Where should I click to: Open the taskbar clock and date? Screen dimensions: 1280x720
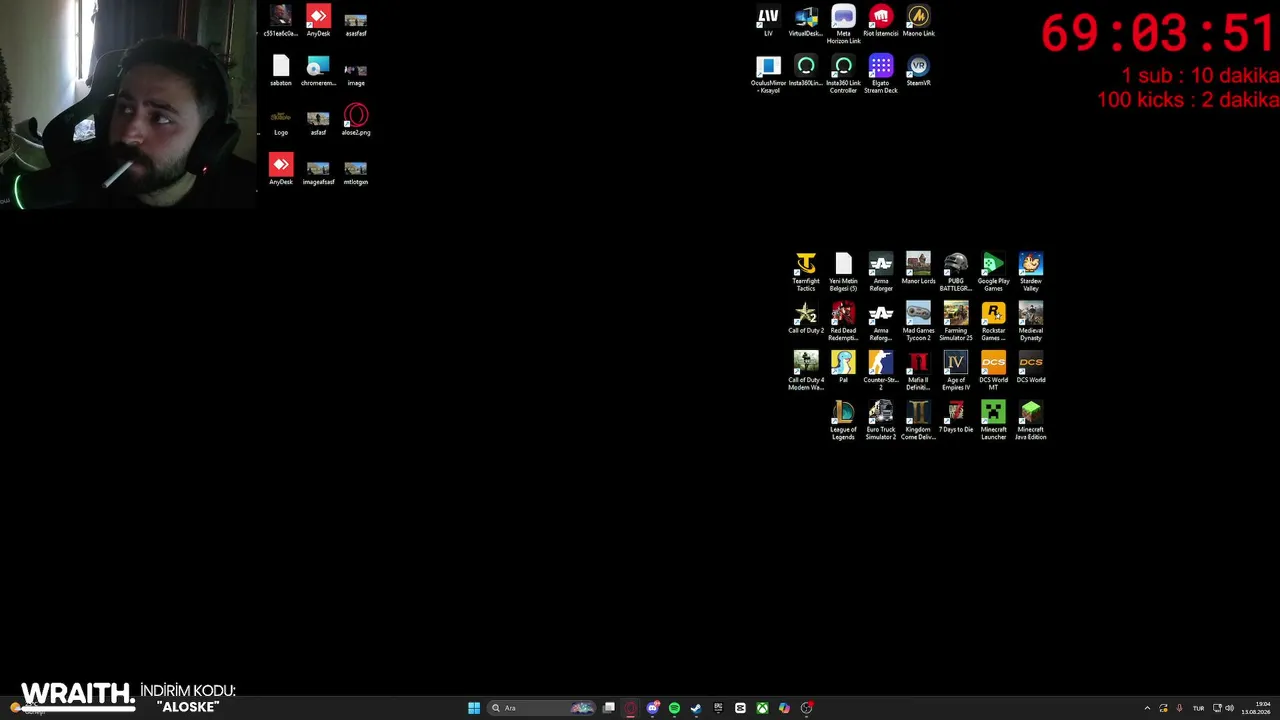(1256, 708)
